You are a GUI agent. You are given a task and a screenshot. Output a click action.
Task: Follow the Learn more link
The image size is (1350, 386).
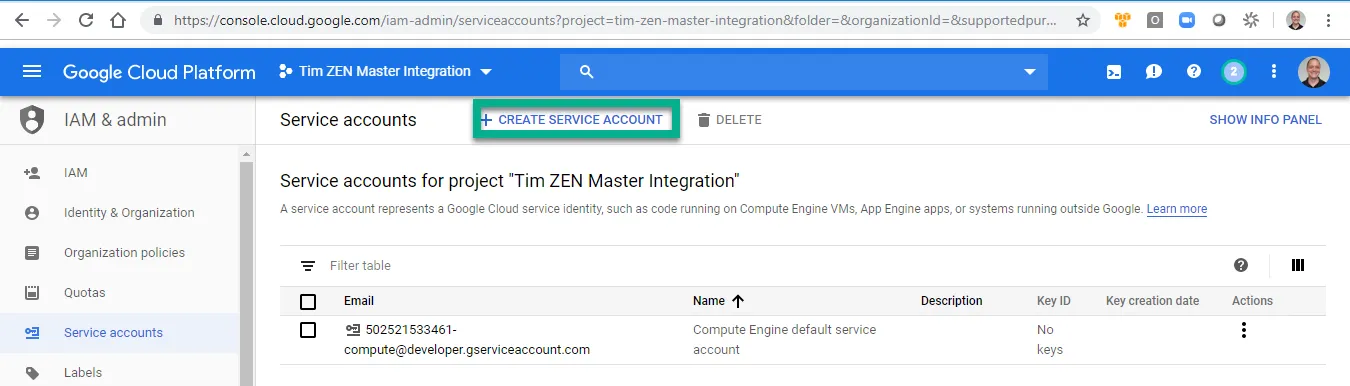click(x=1177, y=209)
